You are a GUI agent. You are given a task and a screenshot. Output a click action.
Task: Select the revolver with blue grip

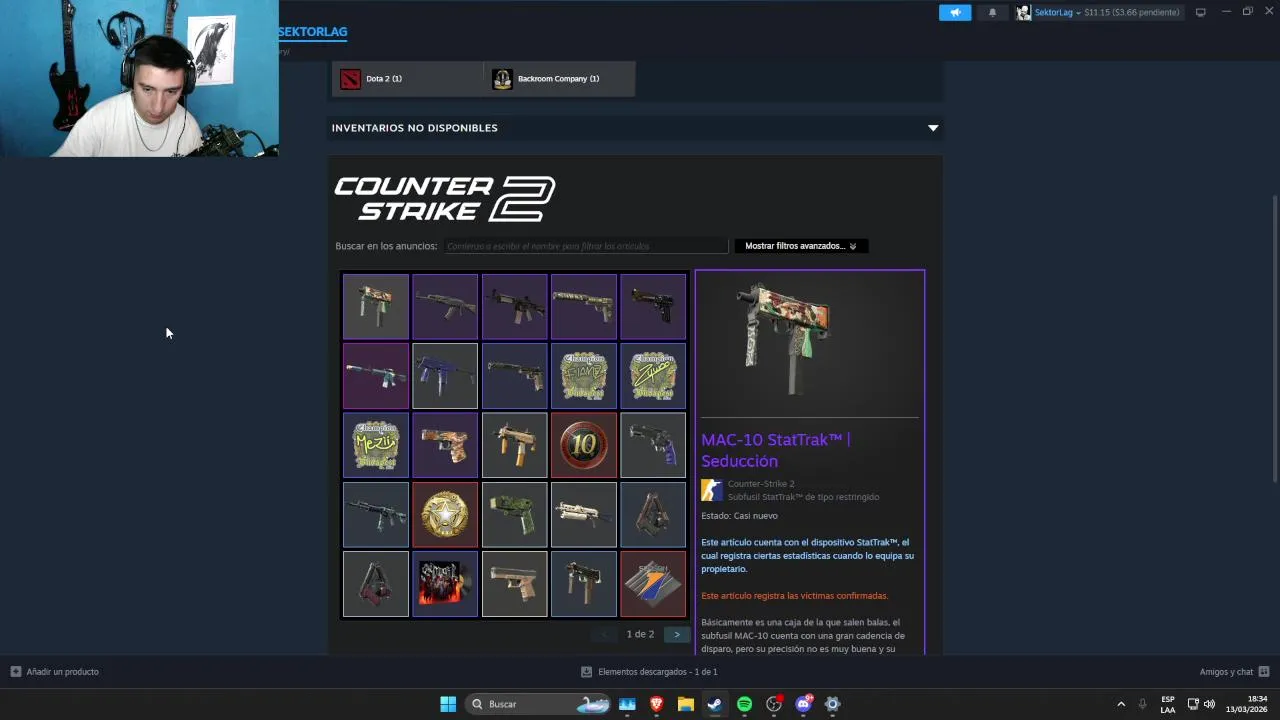point(653,445)
